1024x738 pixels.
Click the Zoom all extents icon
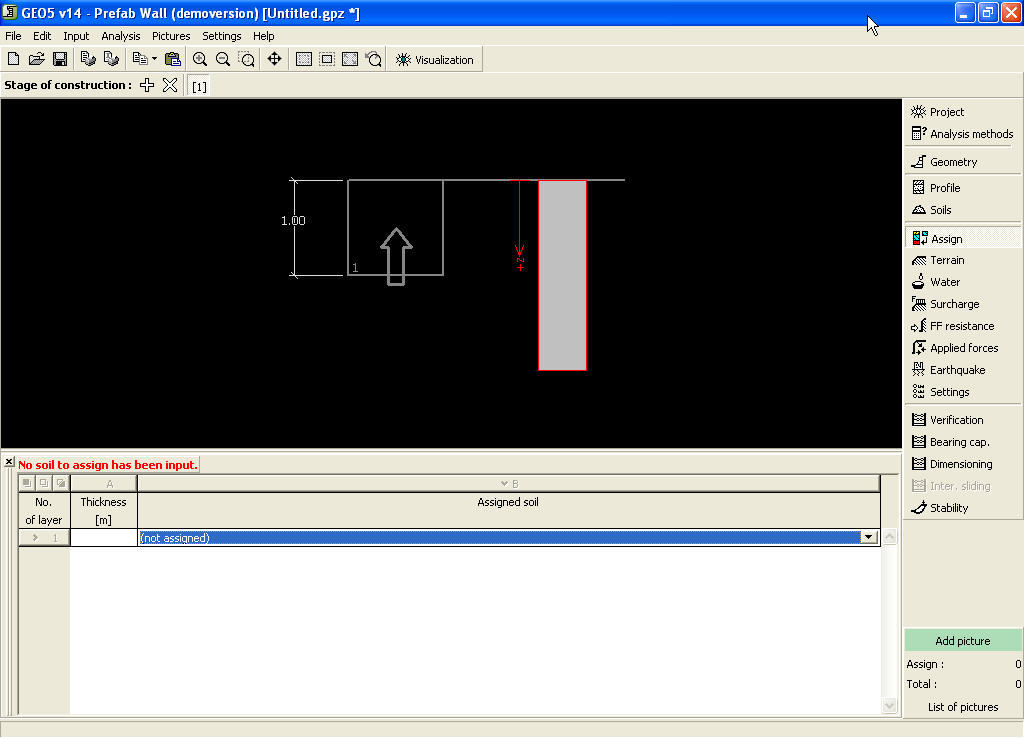pos(350,59)
